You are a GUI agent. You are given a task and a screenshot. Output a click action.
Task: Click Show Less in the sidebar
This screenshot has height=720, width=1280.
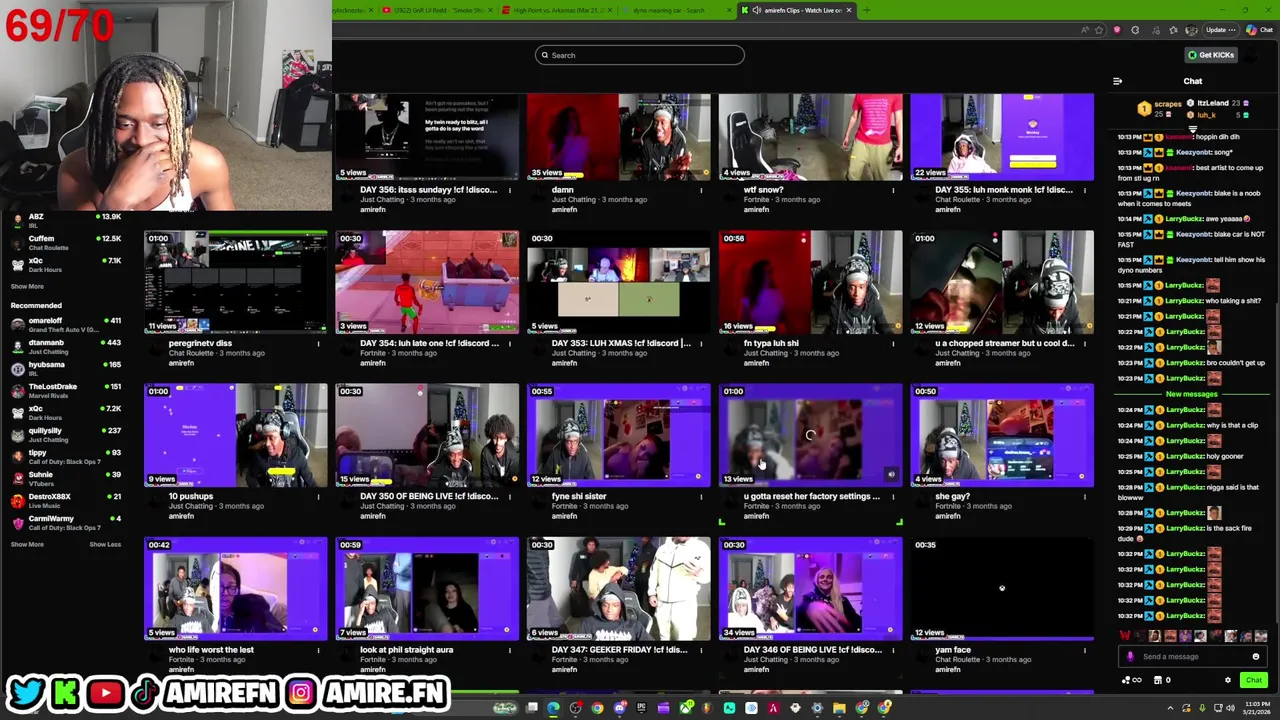105,544
